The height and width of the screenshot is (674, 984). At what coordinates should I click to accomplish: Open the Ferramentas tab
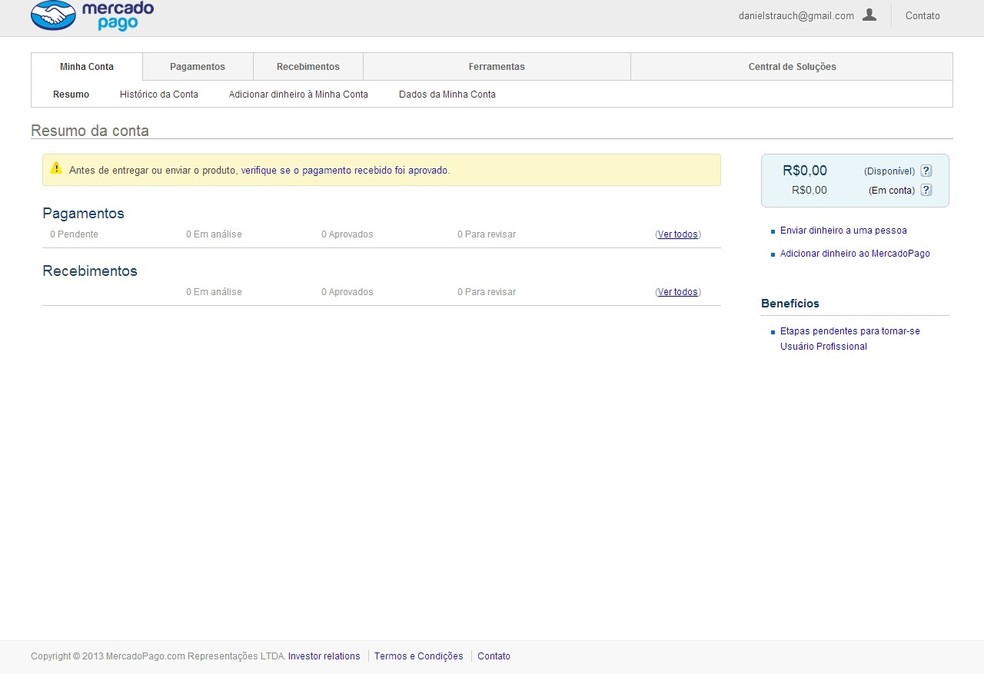pos(496,67)
